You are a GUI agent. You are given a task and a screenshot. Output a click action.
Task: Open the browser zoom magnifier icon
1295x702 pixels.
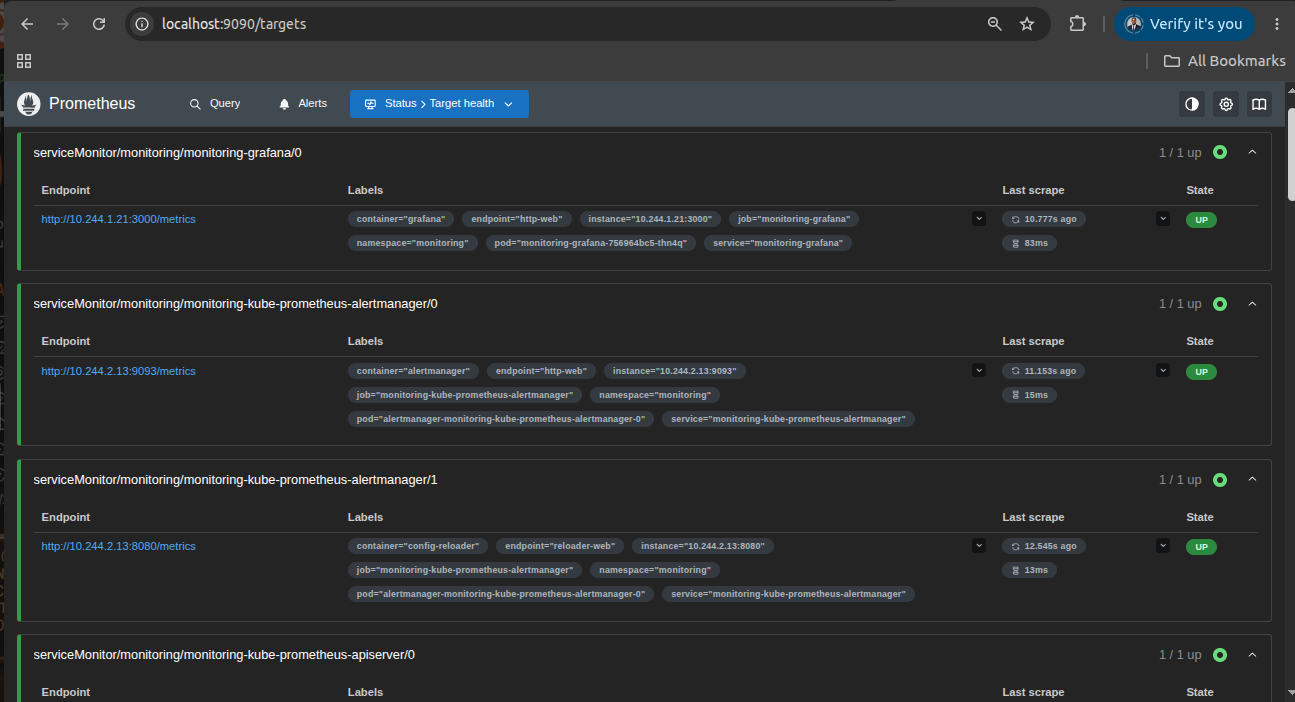(995, 24)
